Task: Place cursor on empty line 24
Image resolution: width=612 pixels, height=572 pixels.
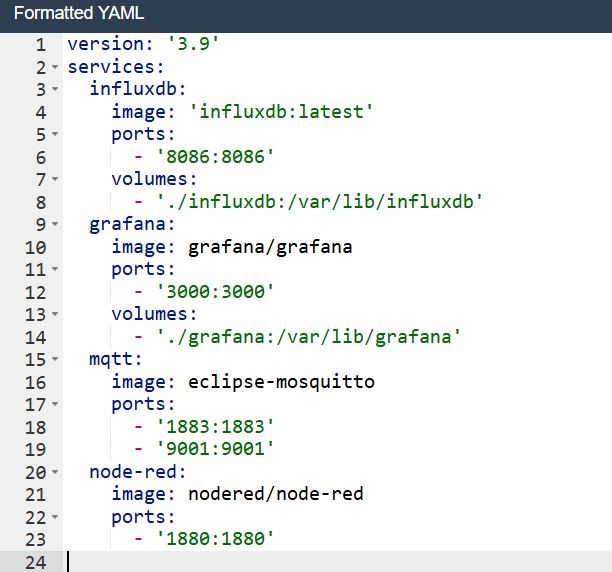Action: pos(337,562)
